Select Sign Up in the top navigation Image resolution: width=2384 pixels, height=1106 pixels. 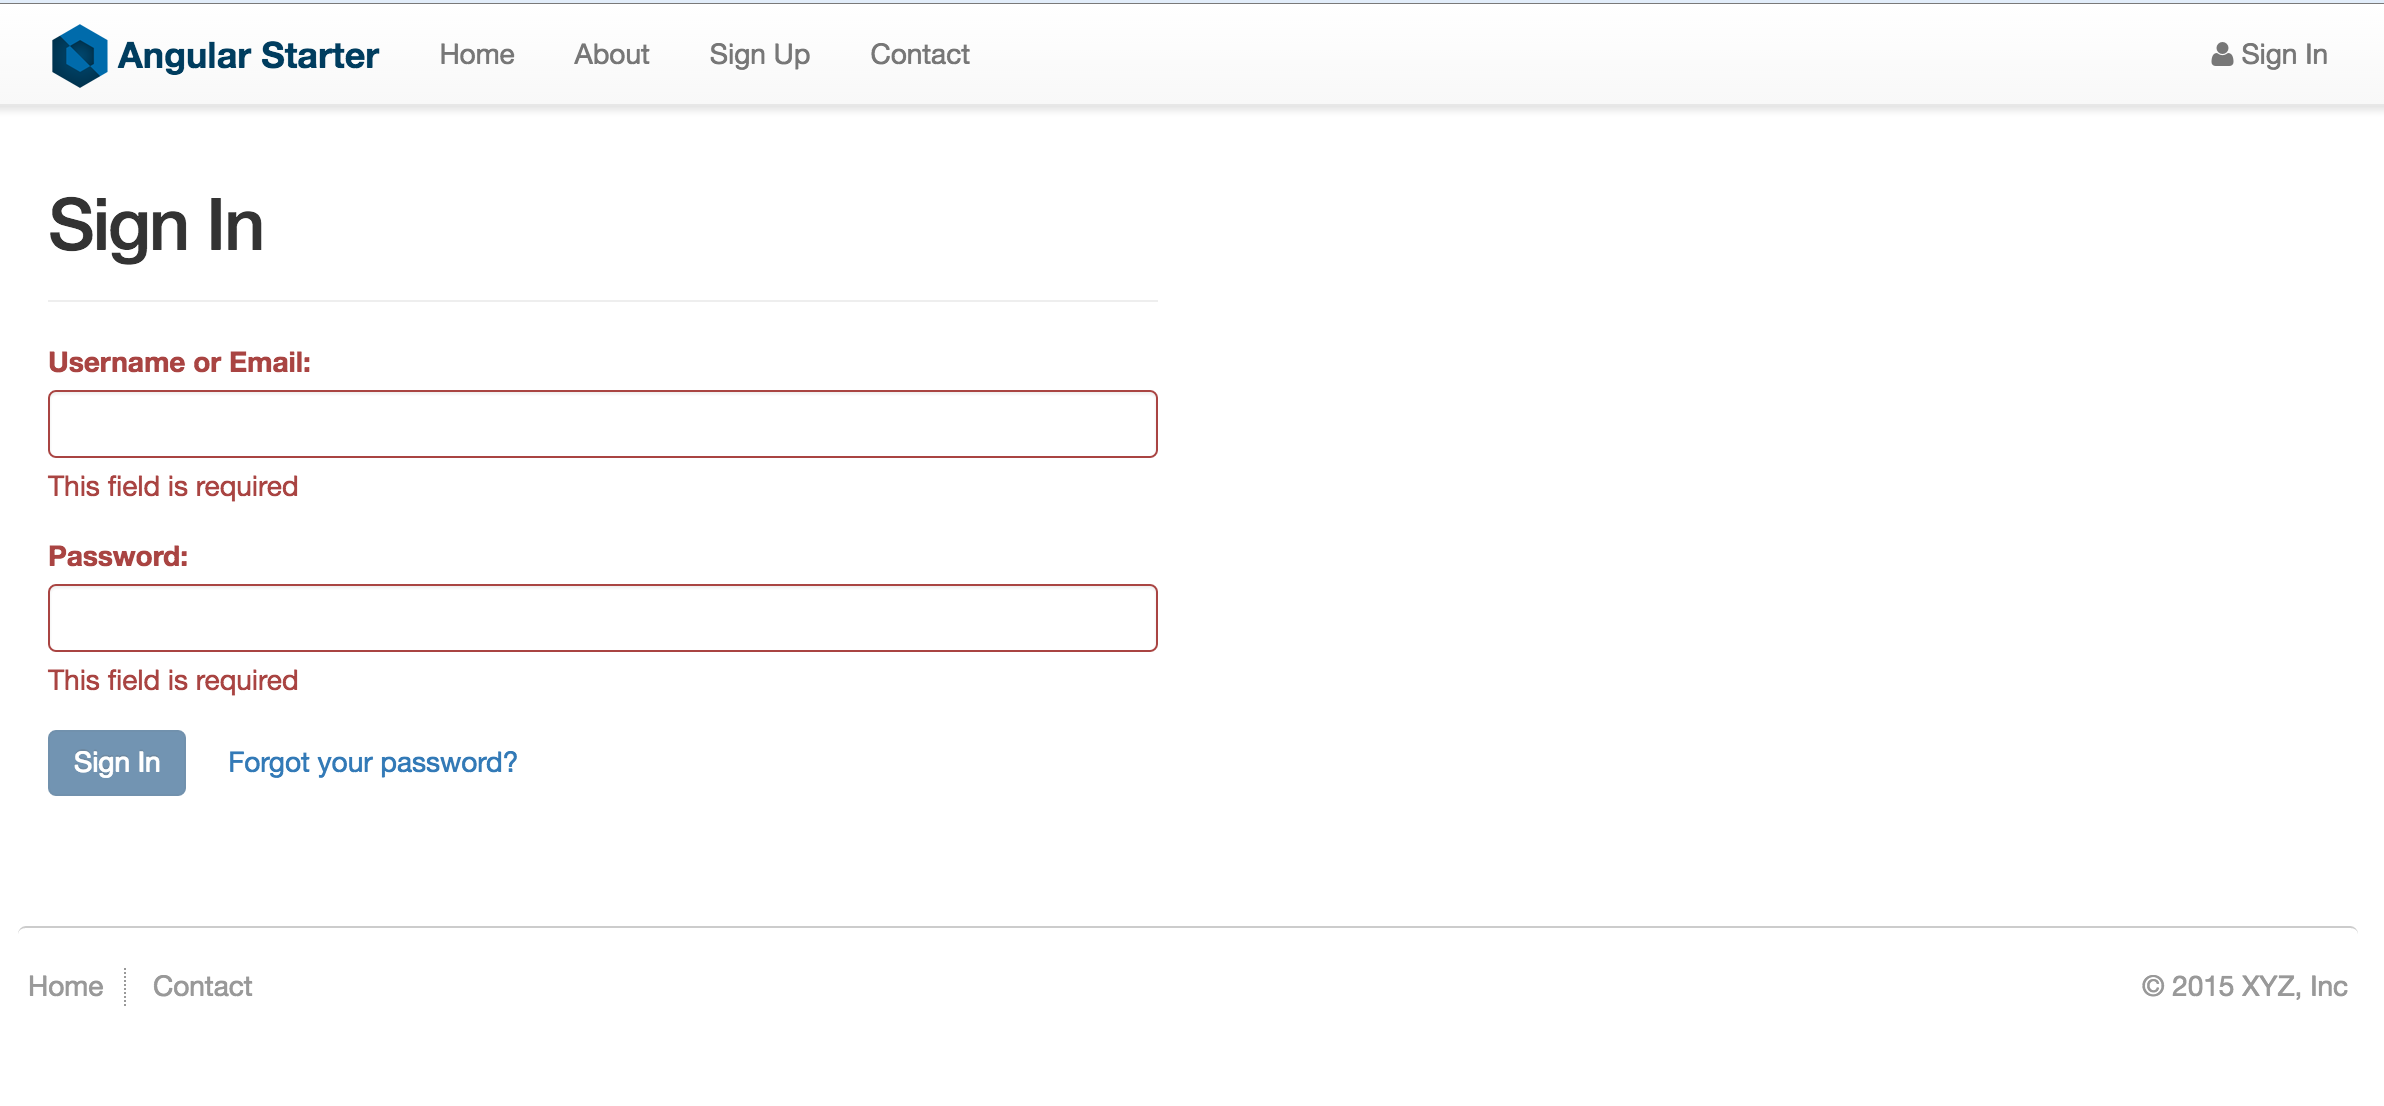[x=759, y=55]
